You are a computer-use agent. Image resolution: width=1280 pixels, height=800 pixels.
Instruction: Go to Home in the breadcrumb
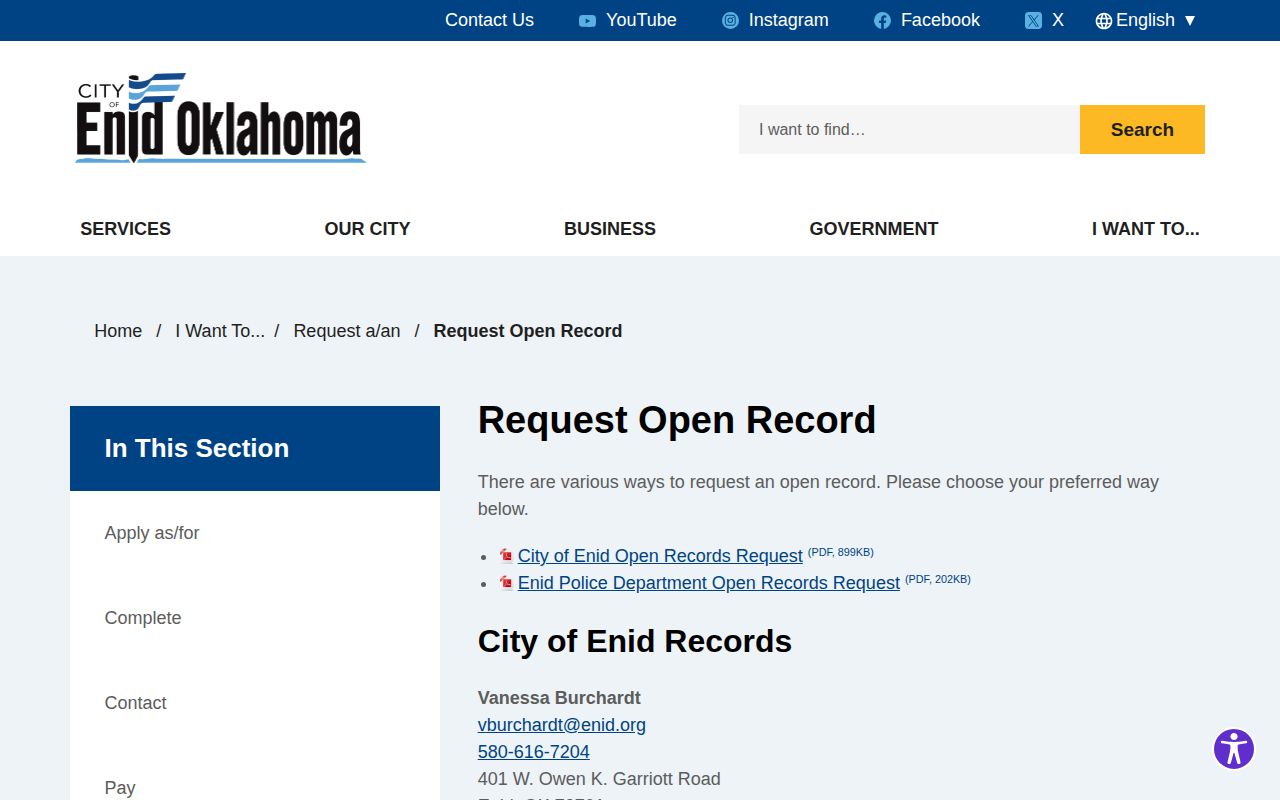(118, 331)
